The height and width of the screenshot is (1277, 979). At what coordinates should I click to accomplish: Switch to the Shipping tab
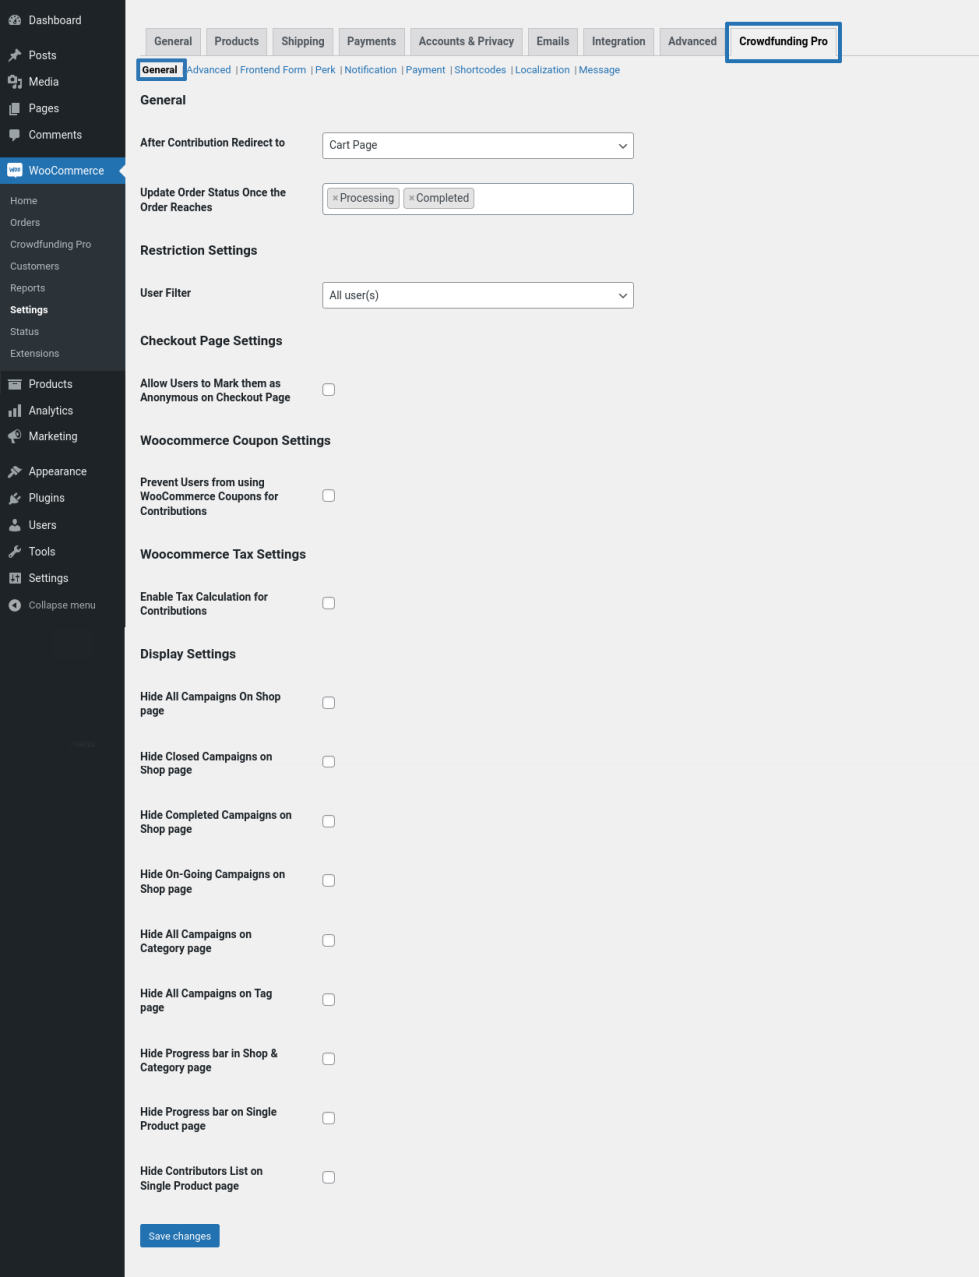[x=302, y=41]
